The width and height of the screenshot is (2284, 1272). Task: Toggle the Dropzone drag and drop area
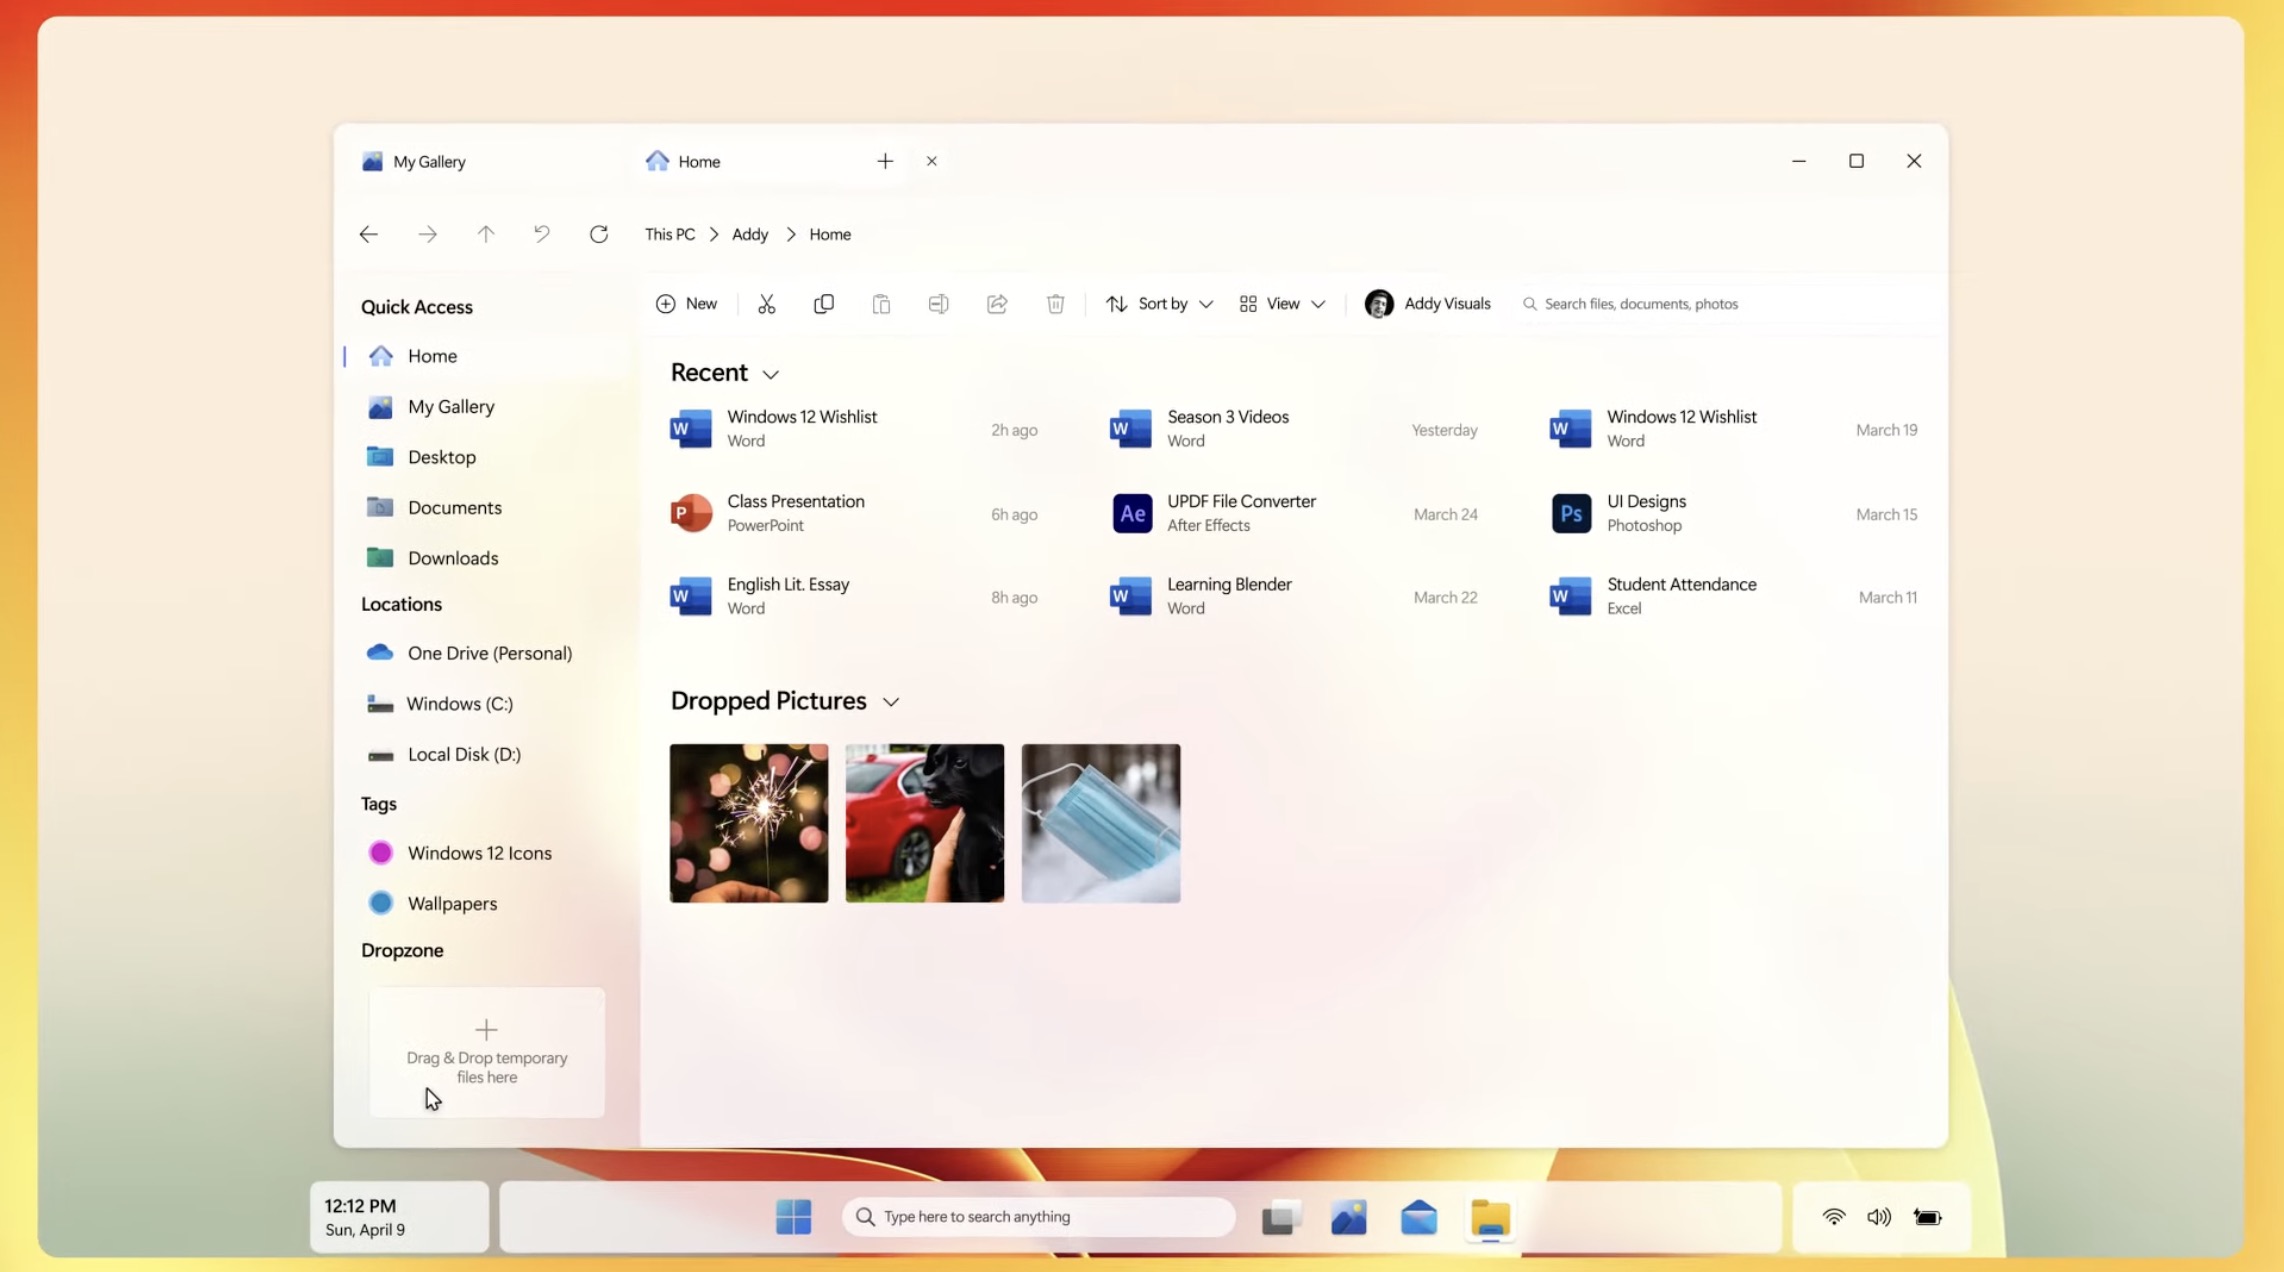[x=403, y=949]
